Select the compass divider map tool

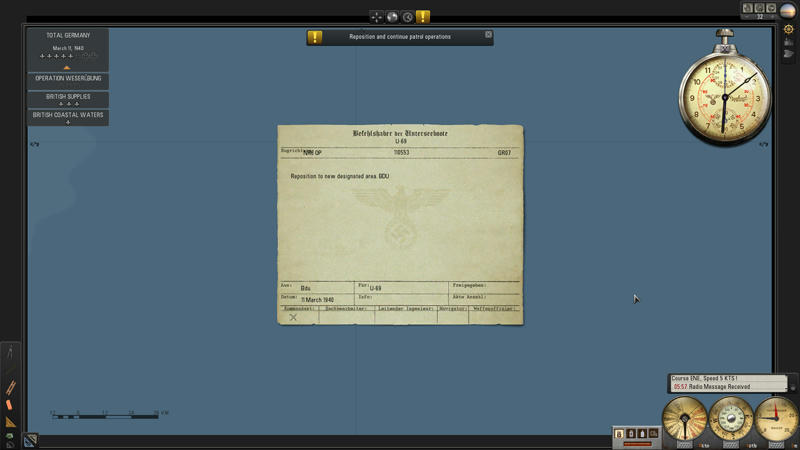pyautogui.click(x=10, y=352)
